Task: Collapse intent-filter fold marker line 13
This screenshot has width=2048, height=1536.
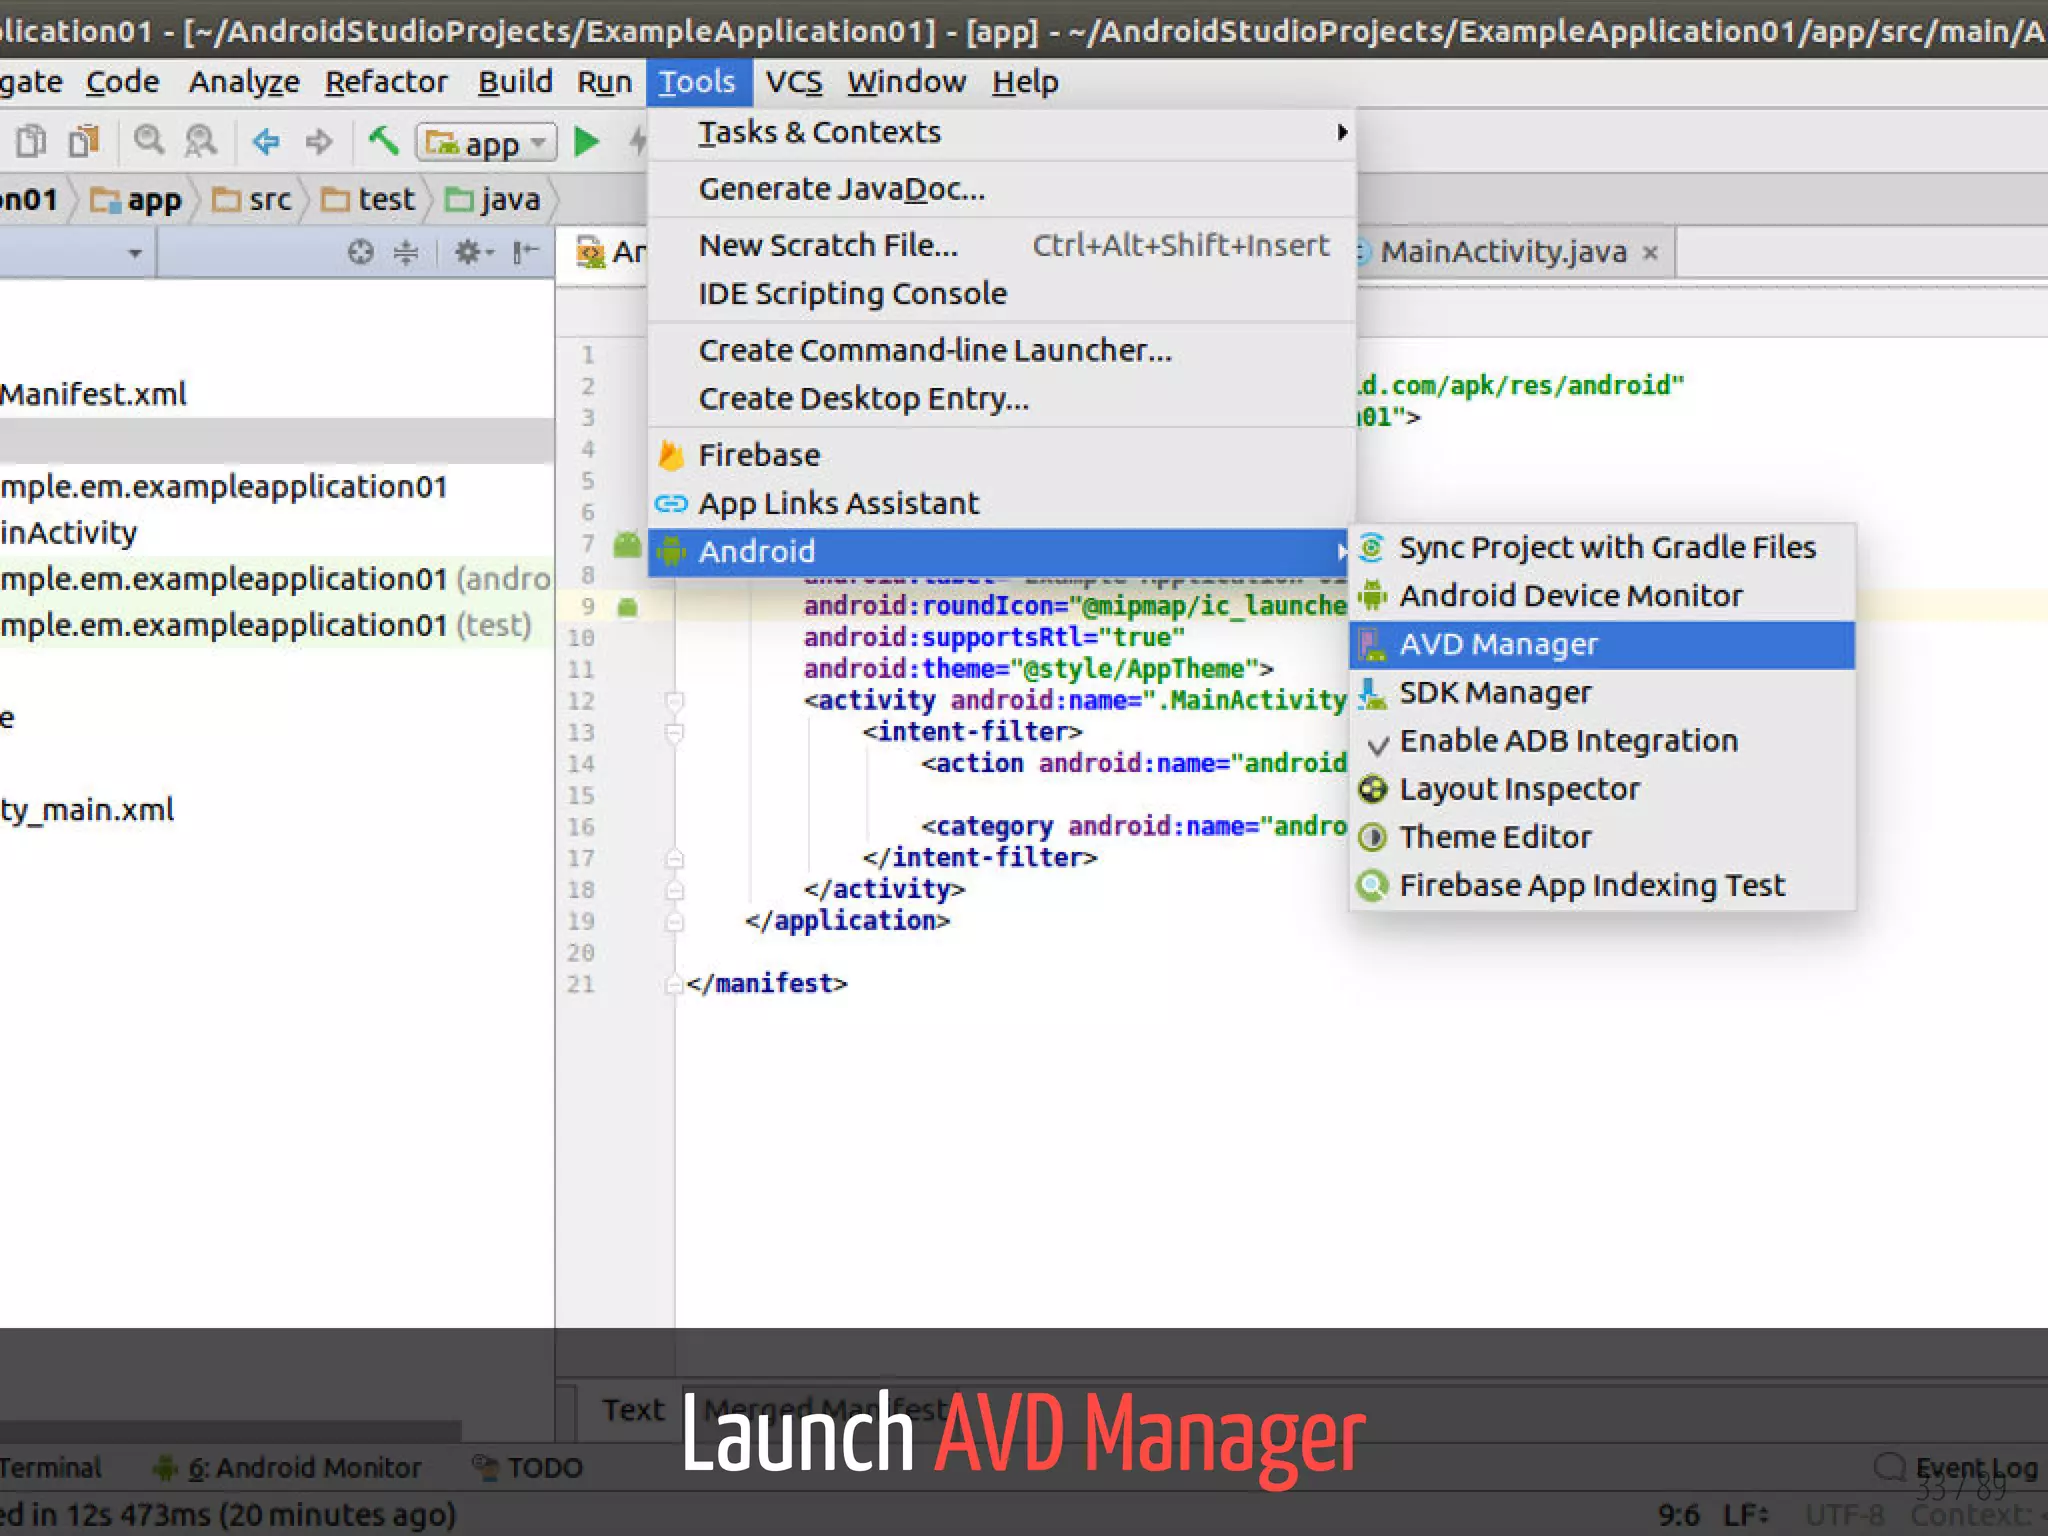Action: click(675, 733)
